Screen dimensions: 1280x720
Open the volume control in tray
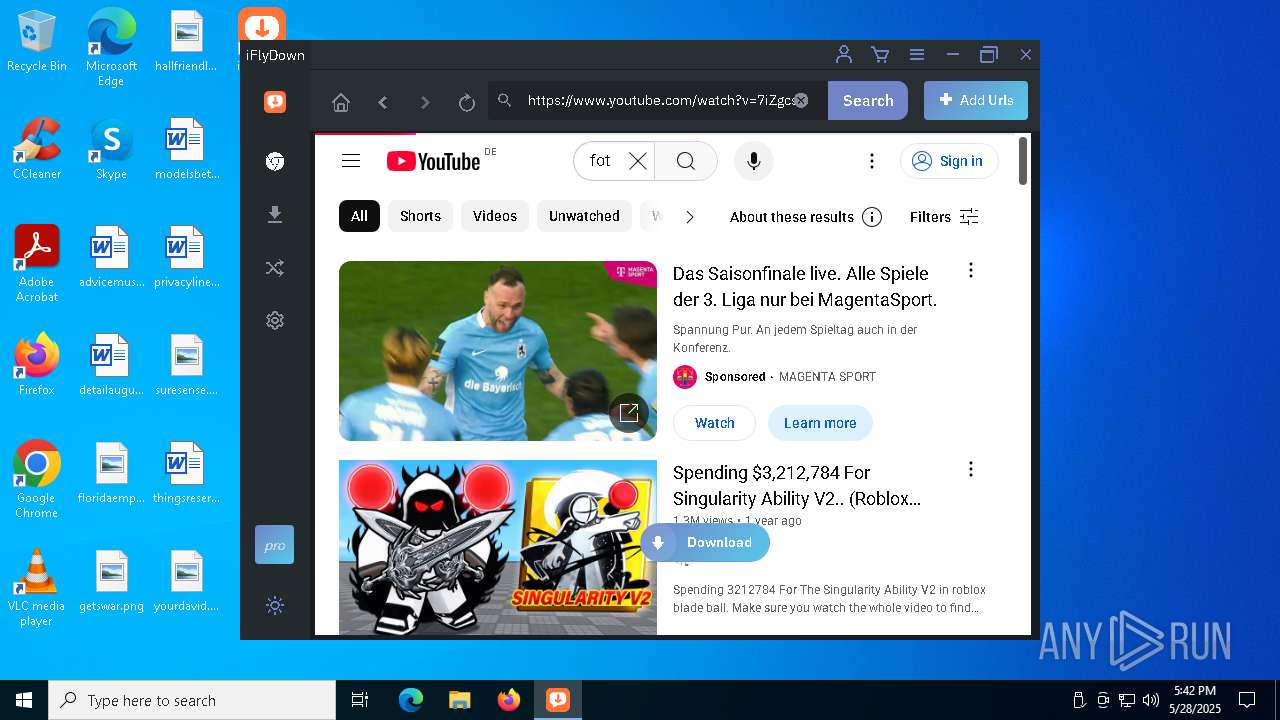click(1150, 700)
